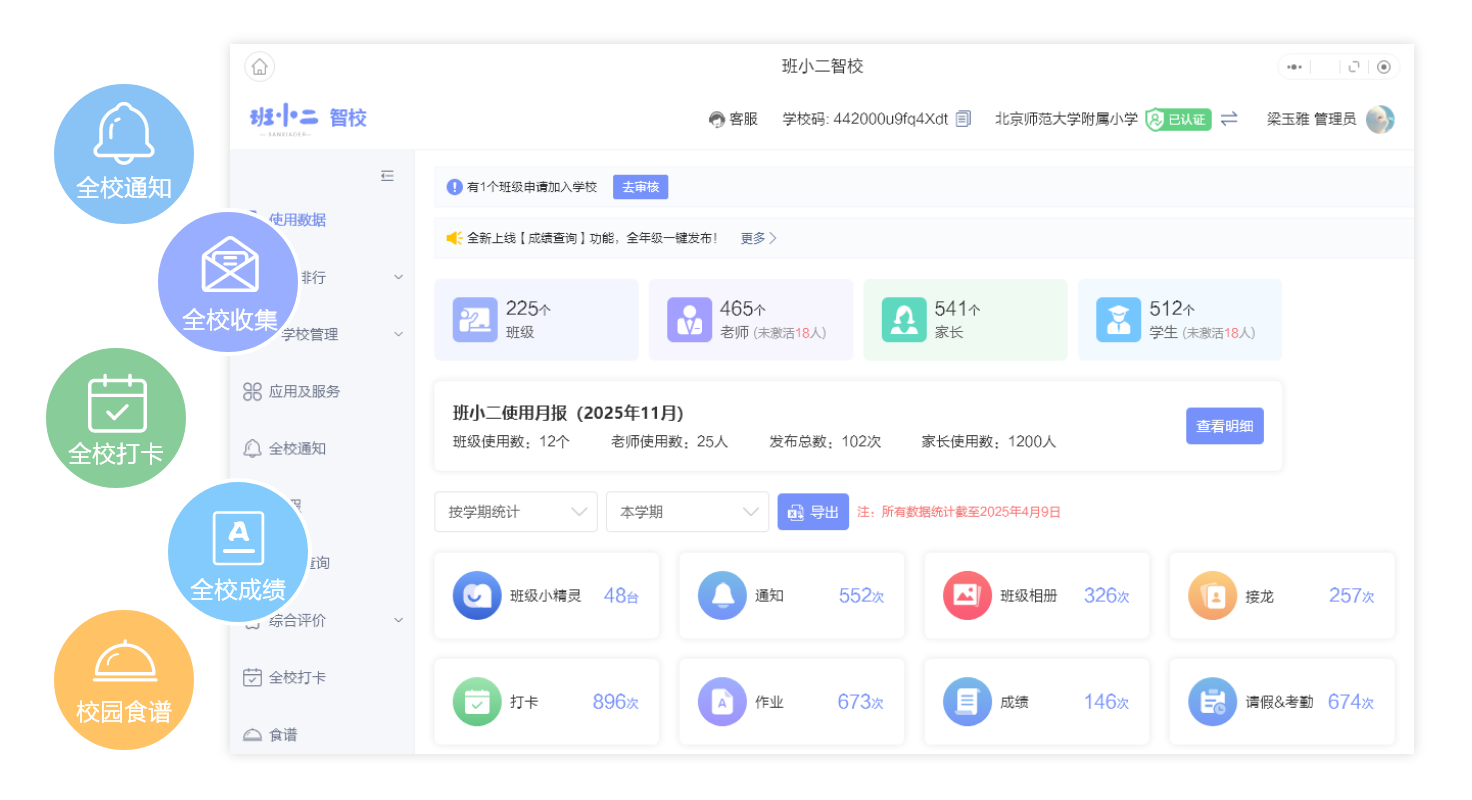
Task: Open the 本学期 semester dropdown
Action: (687, 512)
